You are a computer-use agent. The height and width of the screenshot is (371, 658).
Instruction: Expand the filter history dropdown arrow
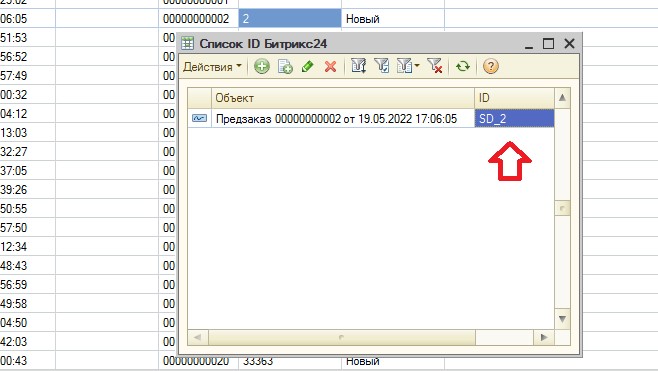pyautogui.click(x=417, y=66)
